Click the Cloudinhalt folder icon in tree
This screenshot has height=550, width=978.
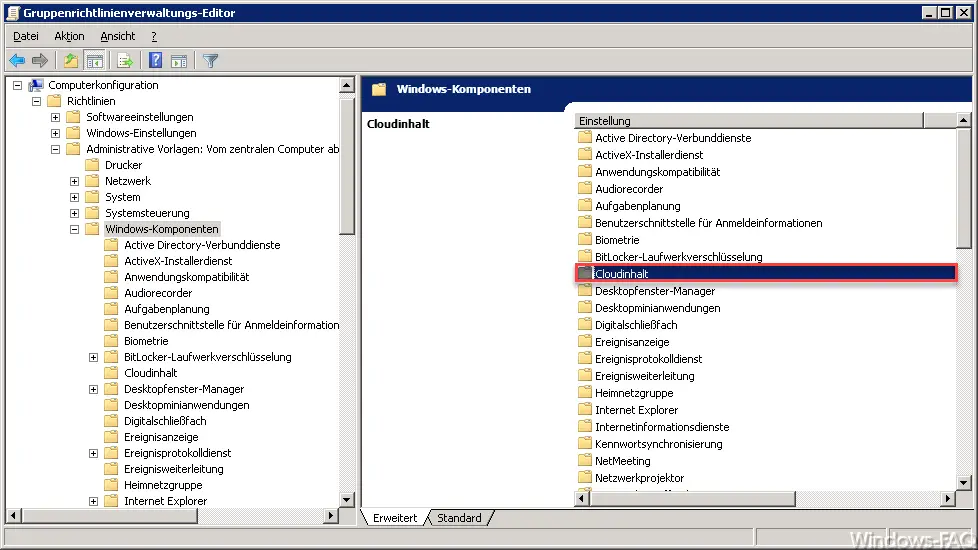tap(111, 373)
